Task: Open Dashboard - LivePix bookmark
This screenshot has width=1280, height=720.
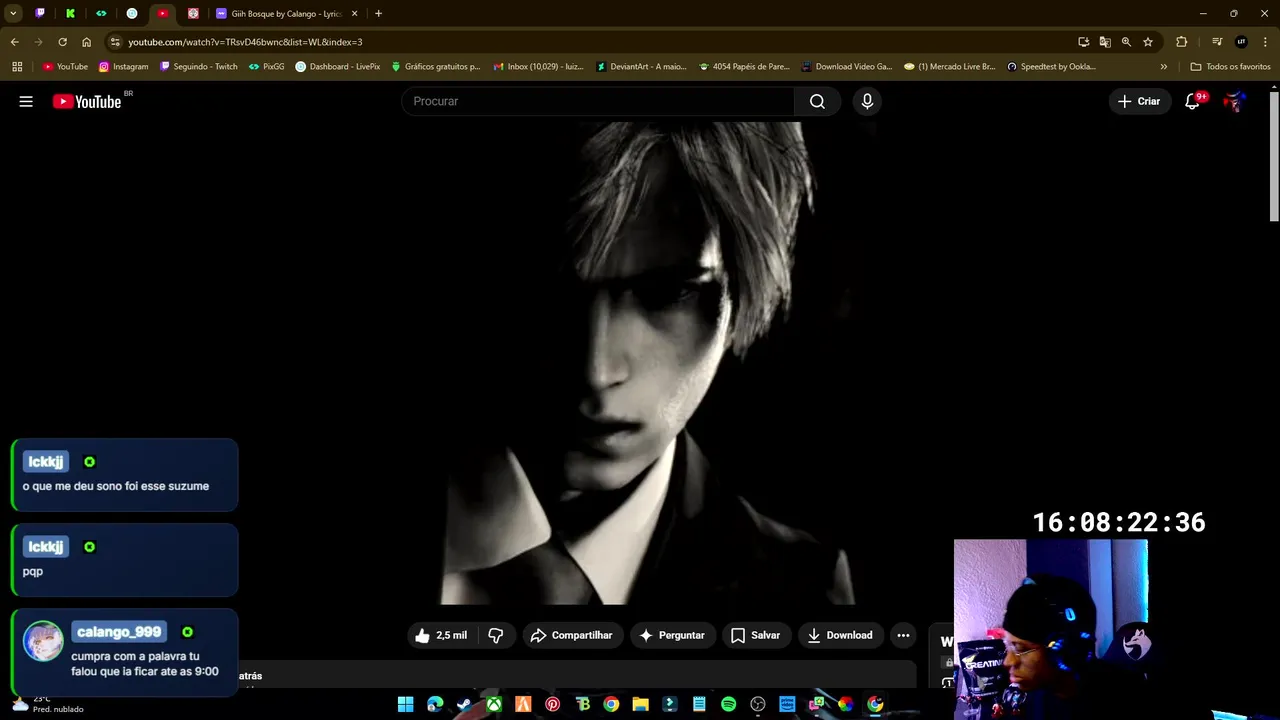Action: pos(338,67)
